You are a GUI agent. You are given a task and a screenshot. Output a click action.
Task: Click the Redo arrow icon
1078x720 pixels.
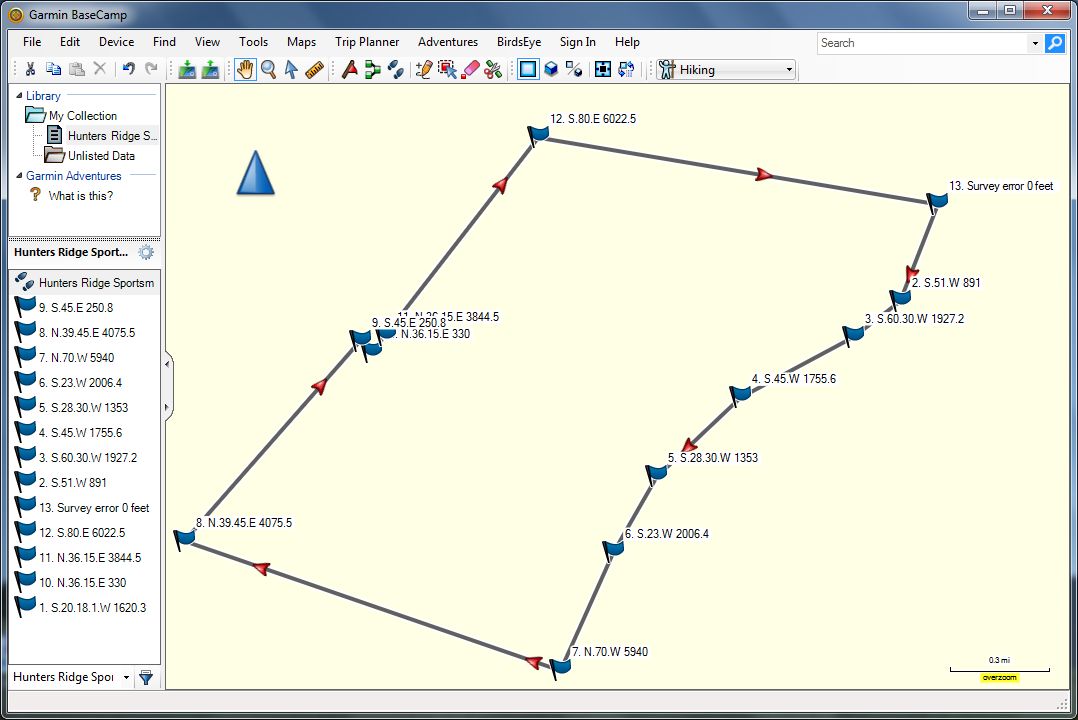point(151,69)
